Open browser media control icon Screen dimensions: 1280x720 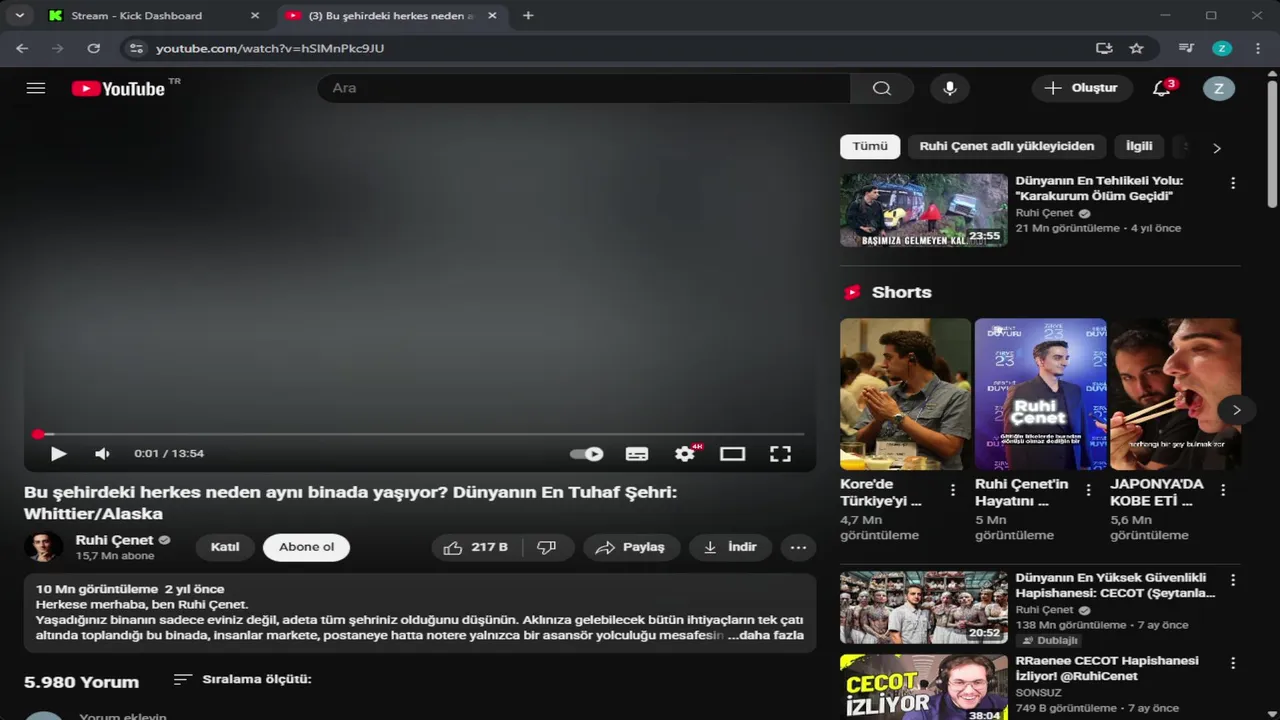(1186, 48)
